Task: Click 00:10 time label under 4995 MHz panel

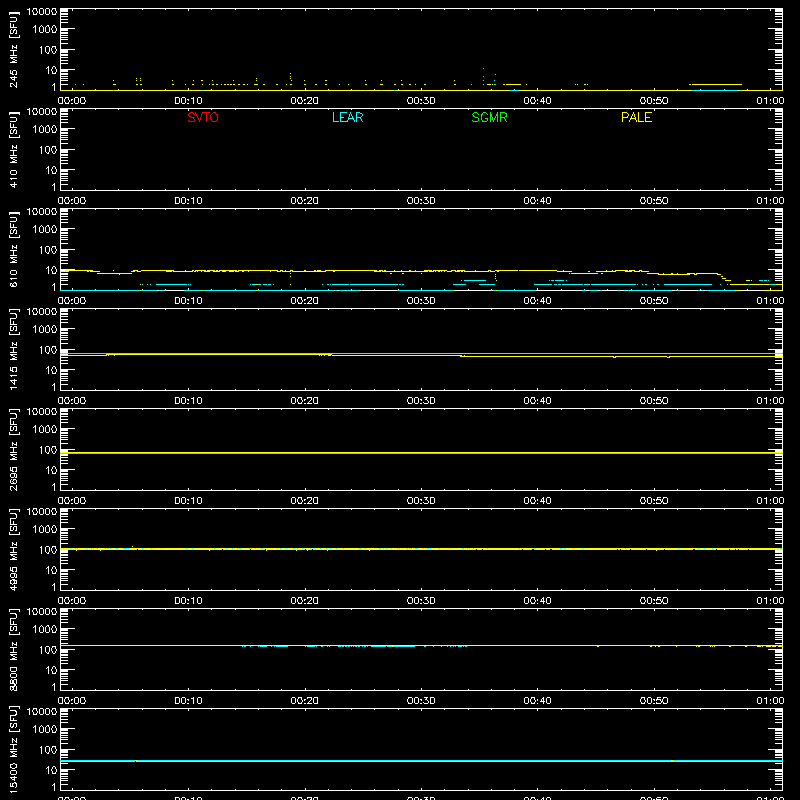Action: pyautogui.click(x=188, y=601)
